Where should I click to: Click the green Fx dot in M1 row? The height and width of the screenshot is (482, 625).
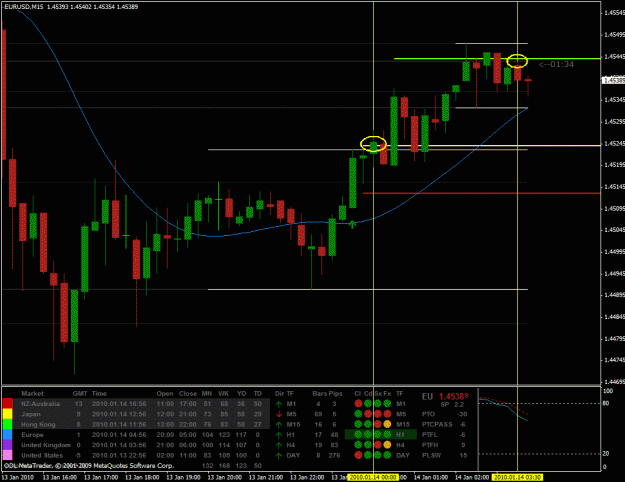(387, 403)
